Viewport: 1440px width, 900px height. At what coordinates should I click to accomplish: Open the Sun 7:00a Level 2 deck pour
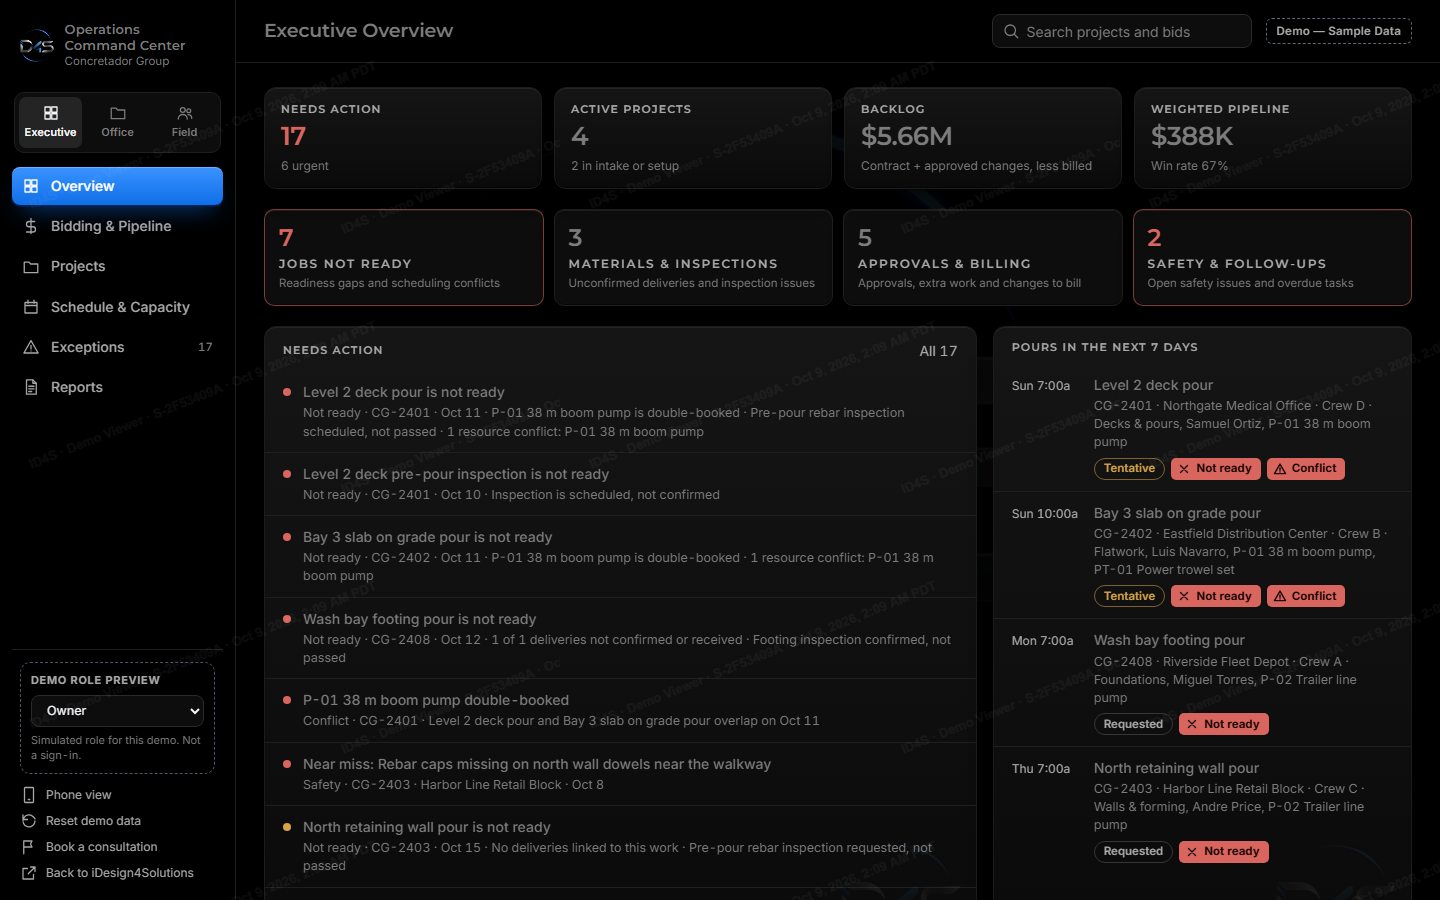[1202, 428]
